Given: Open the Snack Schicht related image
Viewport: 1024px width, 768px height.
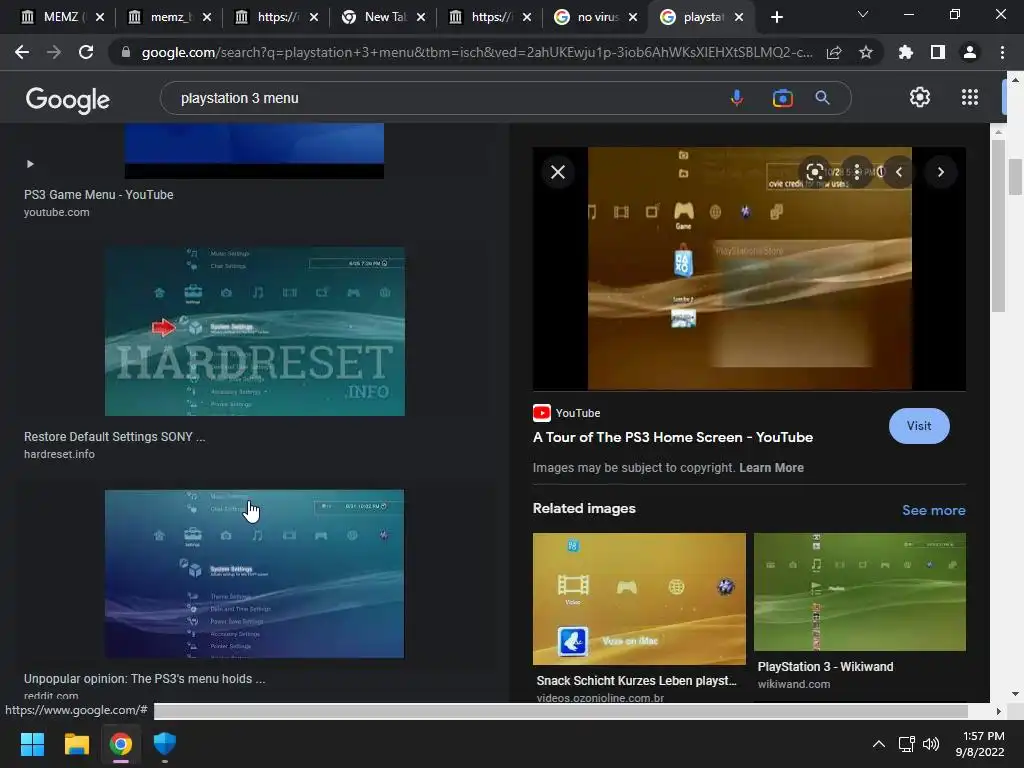Looking at the screenshot, I should pos(639,598).
